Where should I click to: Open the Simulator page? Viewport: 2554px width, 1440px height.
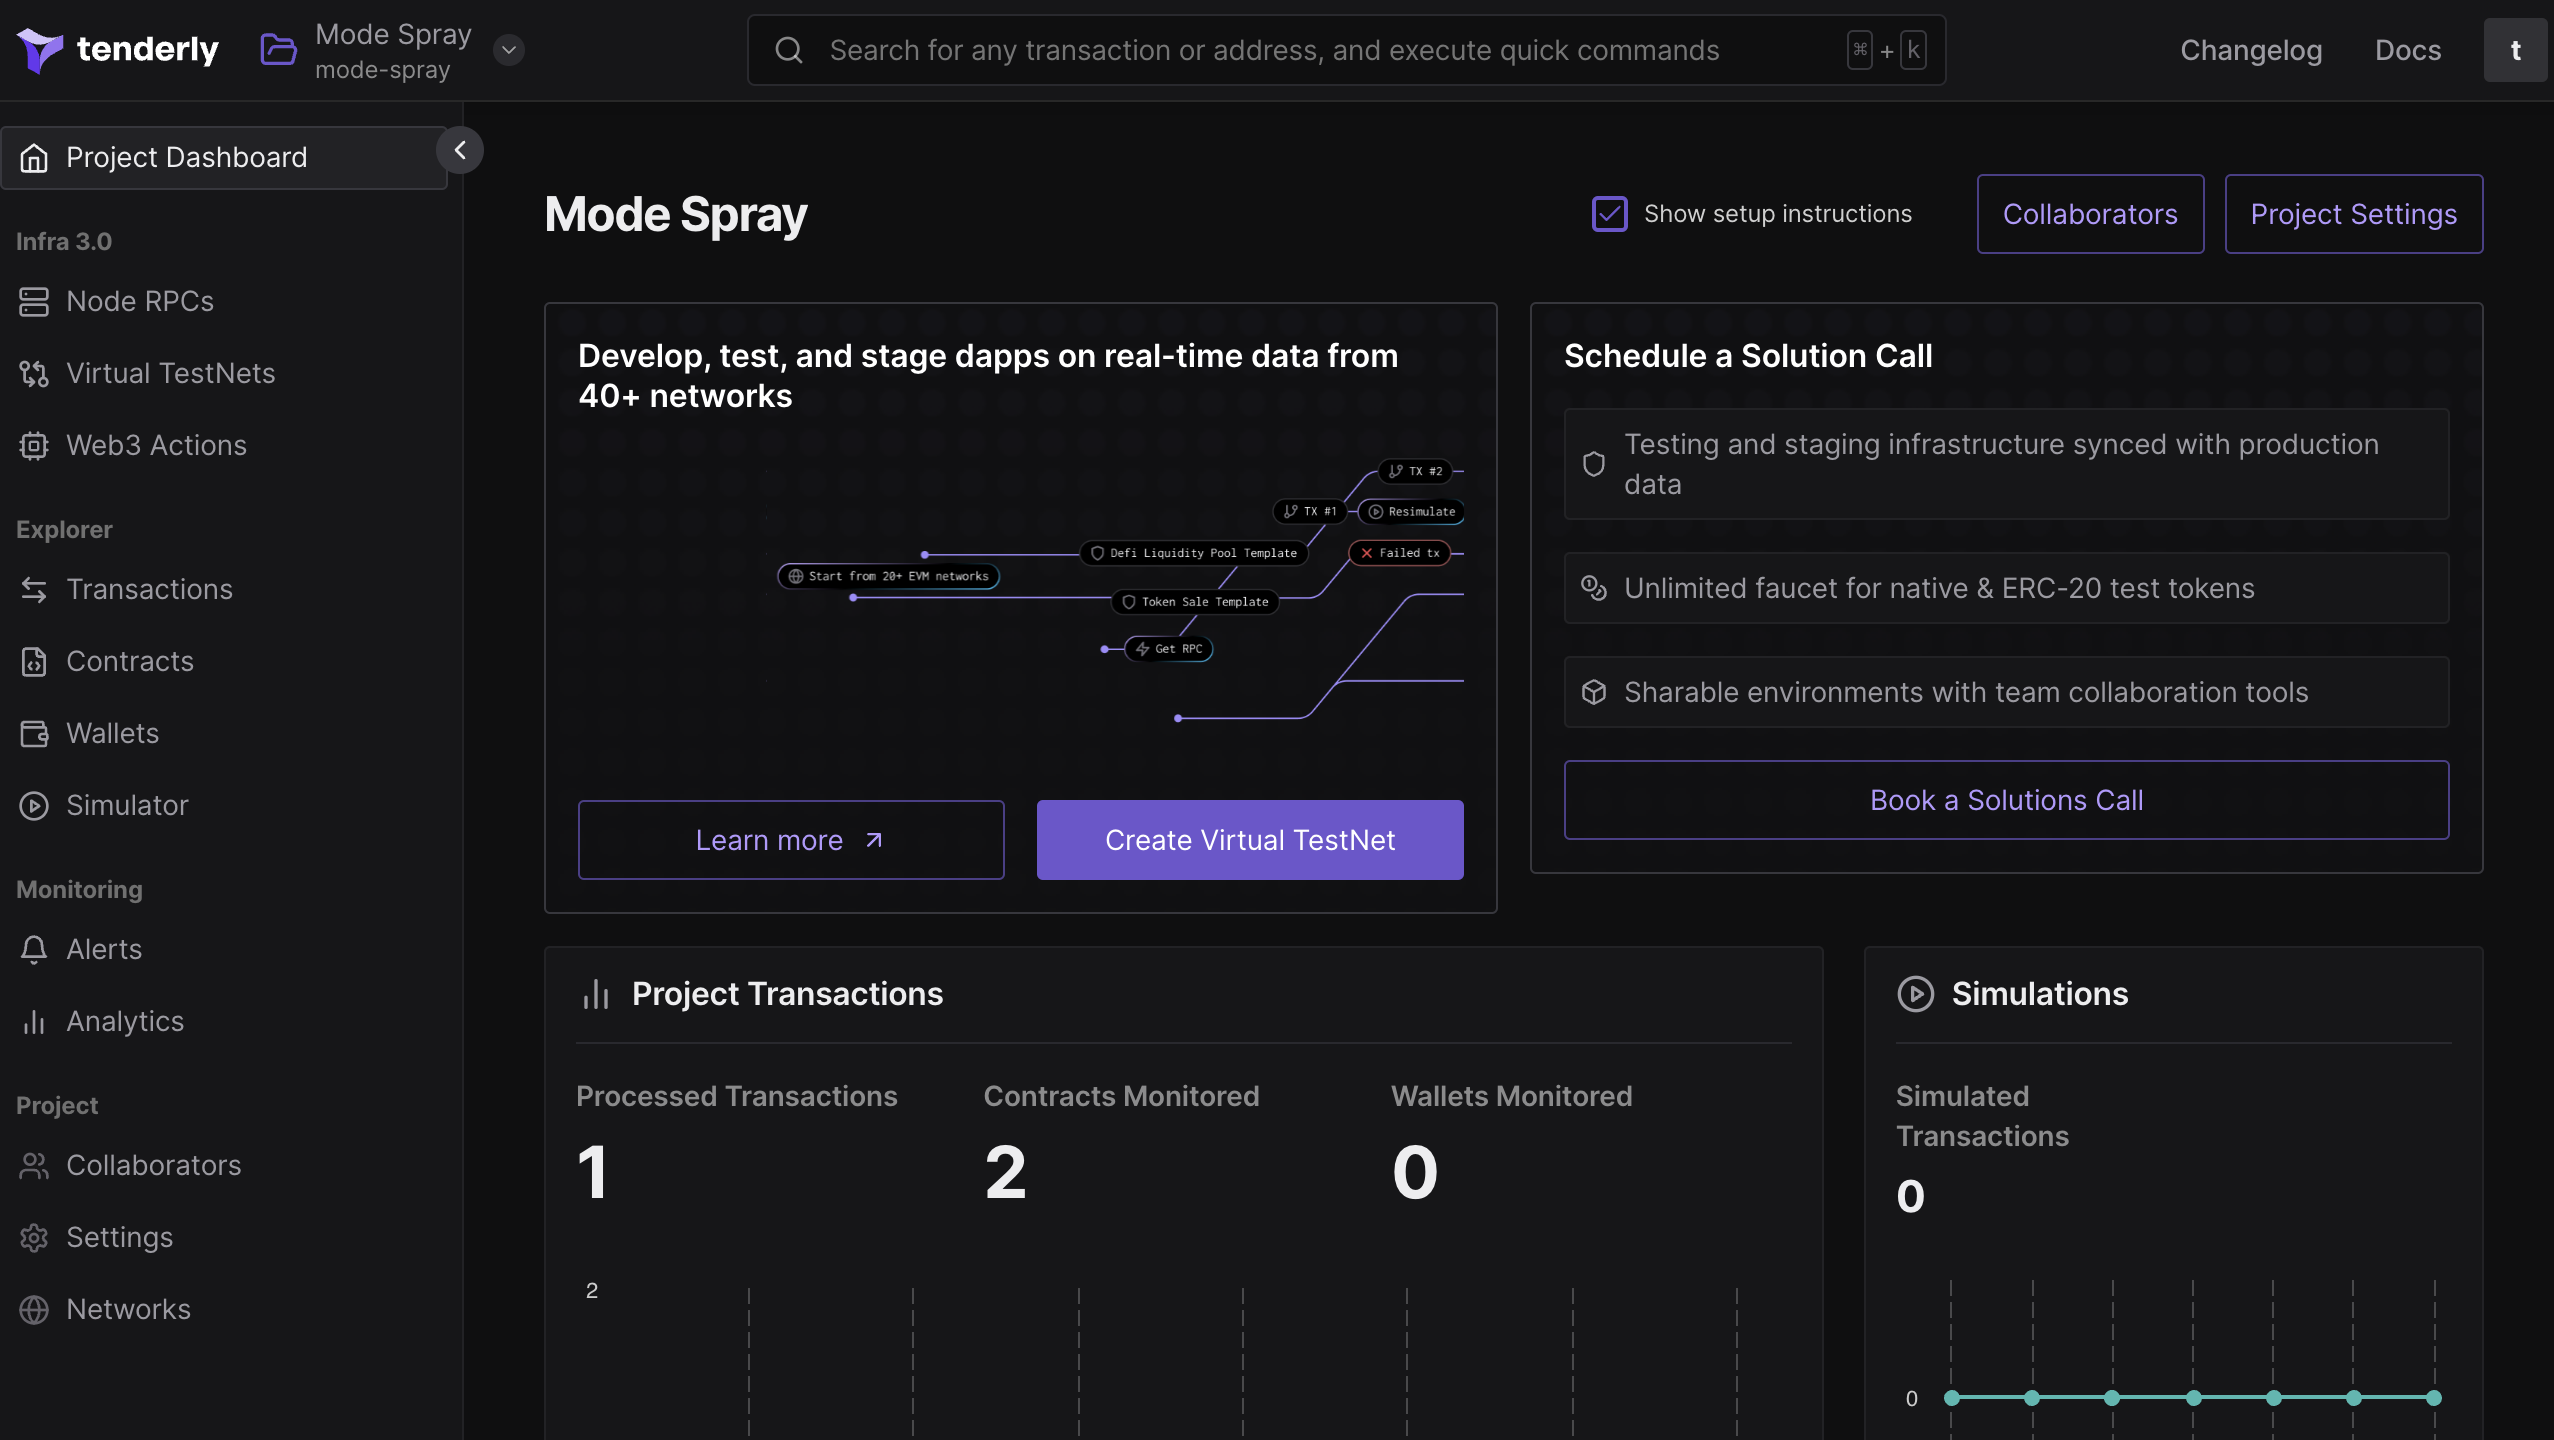(127, 805)
